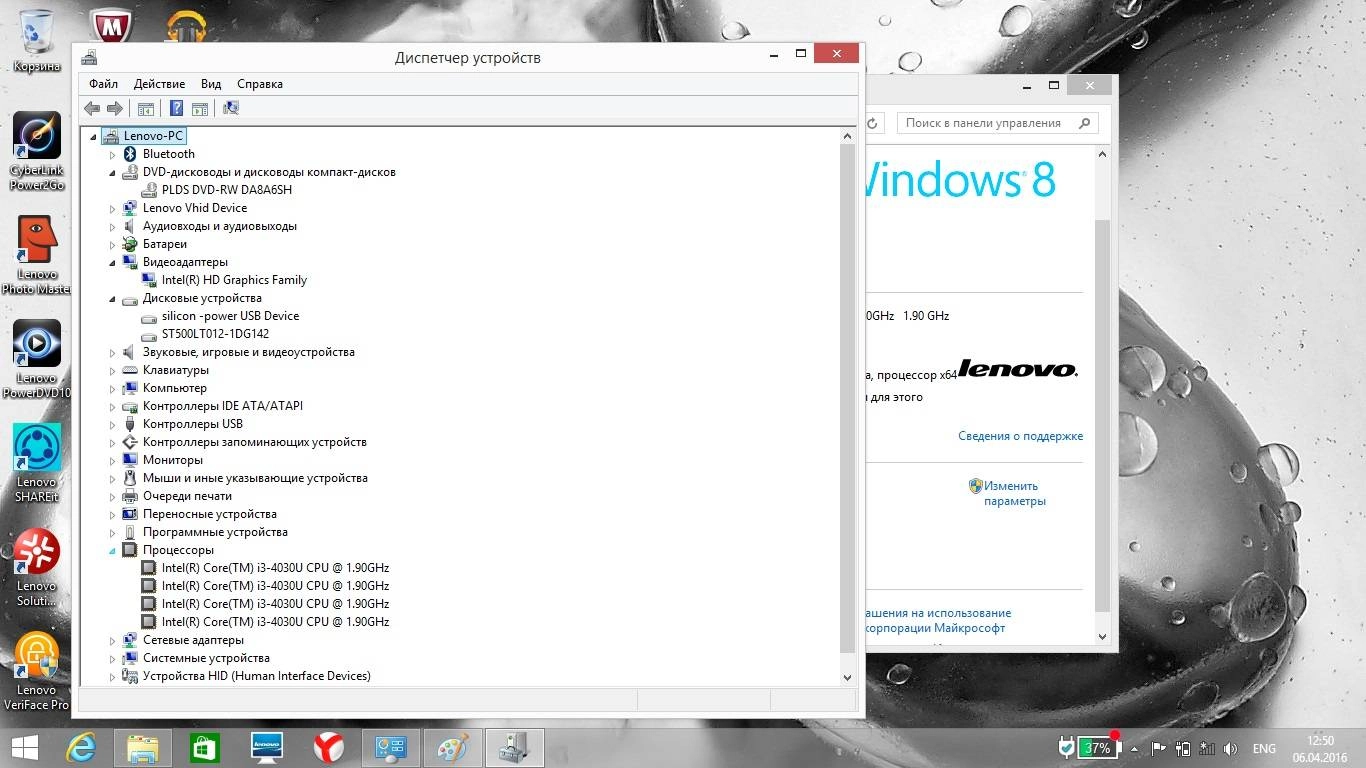Select Intel(R) HD Graphics Family
The width and height of the screenshot is (1366, 768).
pos(234,280)
